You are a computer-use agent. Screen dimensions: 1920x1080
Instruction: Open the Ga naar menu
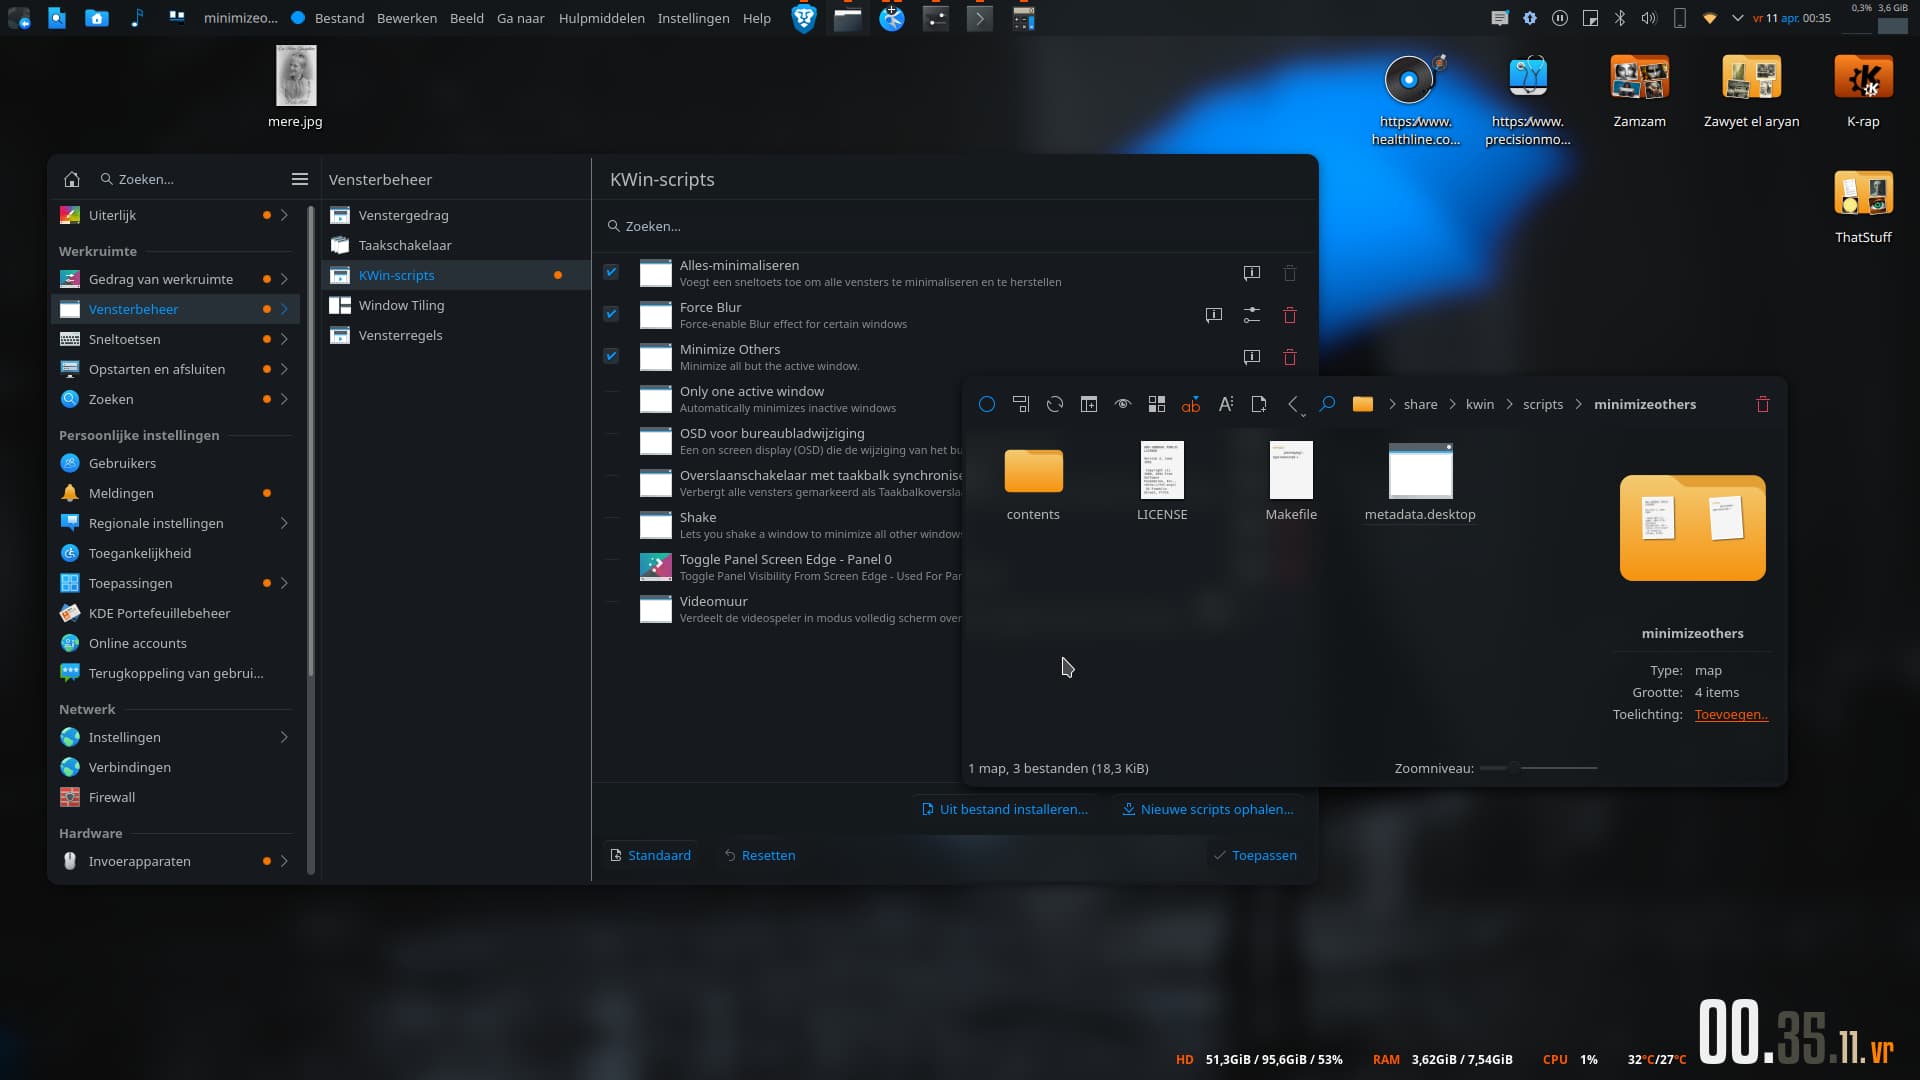(521, 18)
